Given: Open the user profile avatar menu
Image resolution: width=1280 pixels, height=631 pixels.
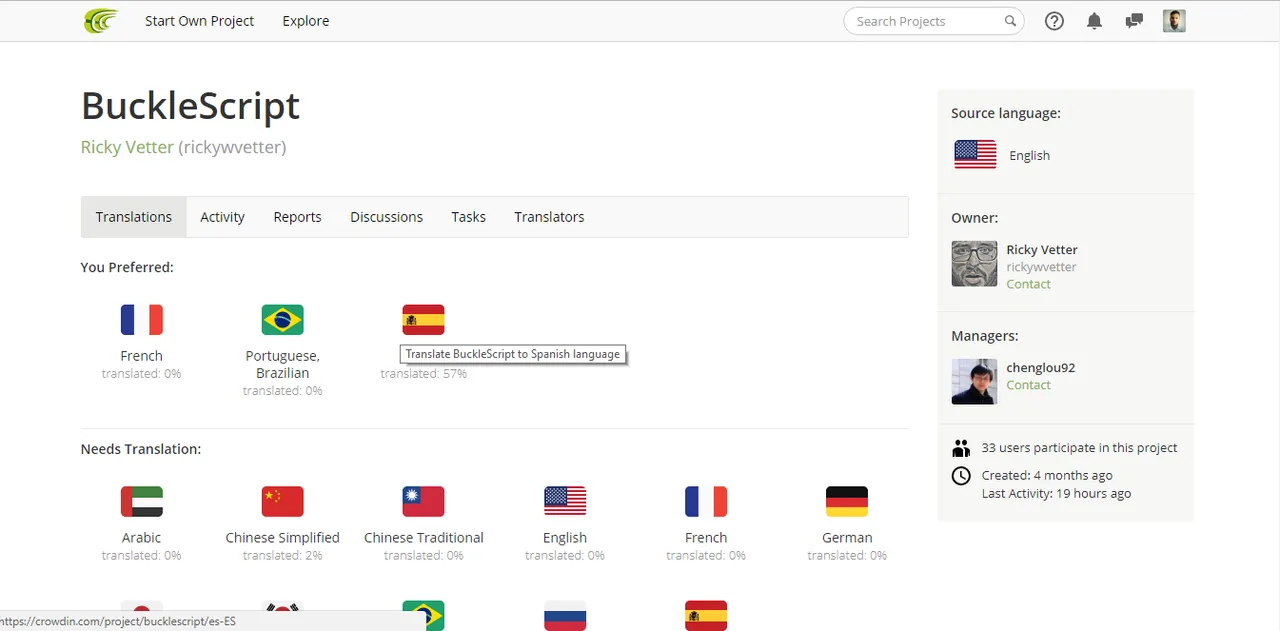Looking at the screenshot, I should point(1174,21).
